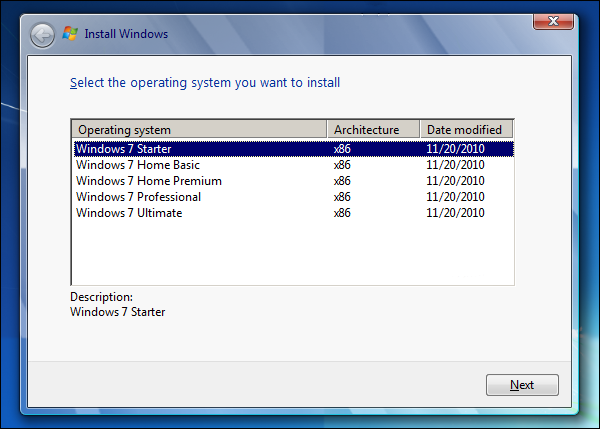
Task: Click x86 in the Windows 7 Starter row
Action: tap(342, 148)
